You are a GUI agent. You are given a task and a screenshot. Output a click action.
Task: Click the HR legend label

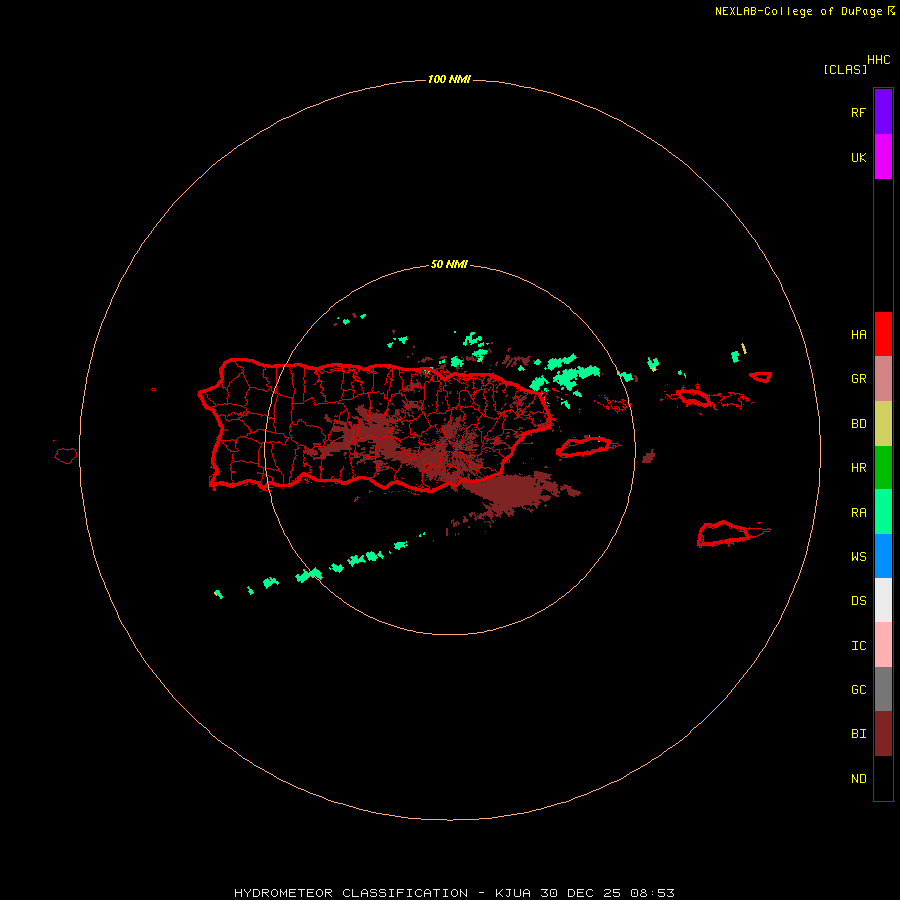pyautogui.click(x=858, y=468)
